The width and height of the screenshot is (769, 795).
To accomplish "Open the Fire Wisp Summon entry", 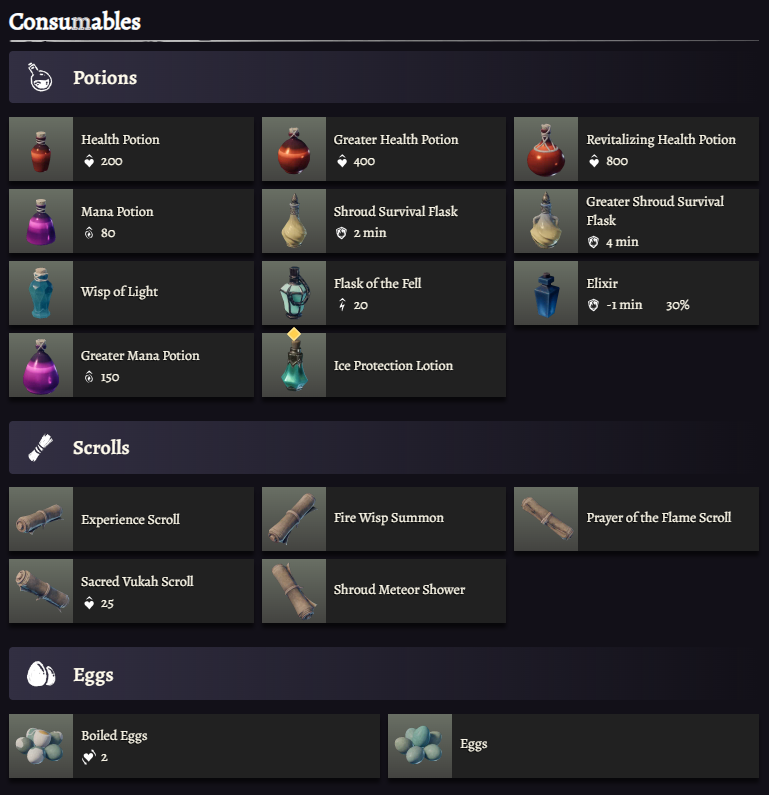I will coord(389,518).
